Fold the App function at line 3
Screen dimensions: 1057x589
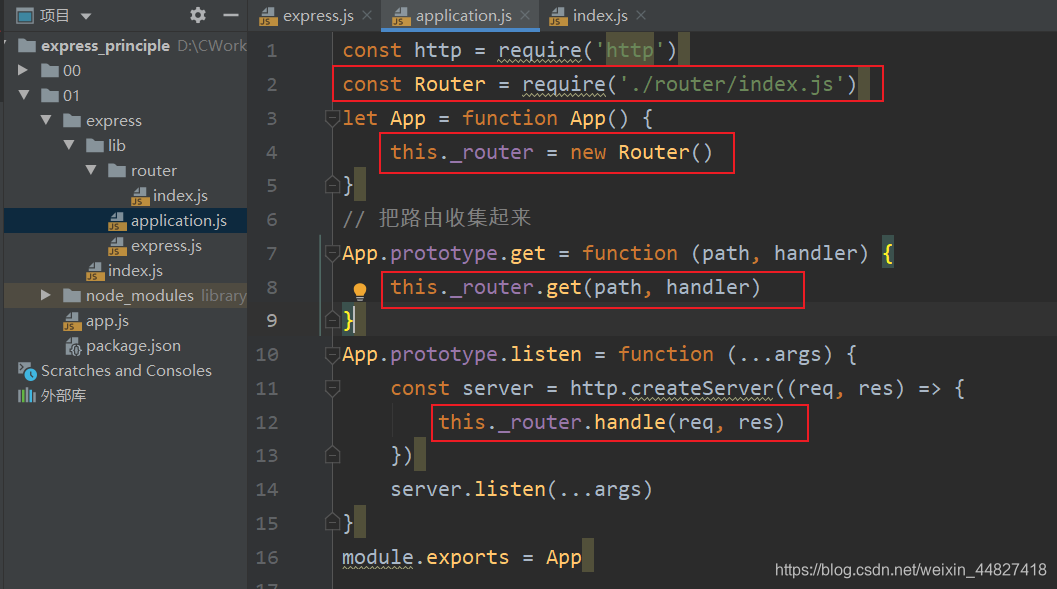coord(332,119)
